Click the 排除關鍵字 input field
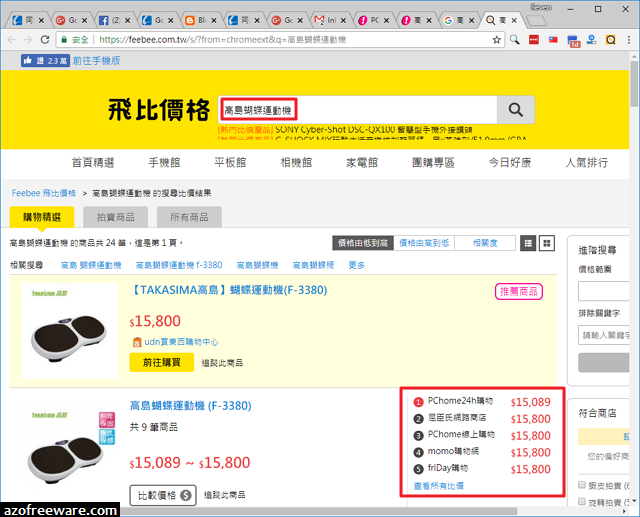 click(603, 335)
